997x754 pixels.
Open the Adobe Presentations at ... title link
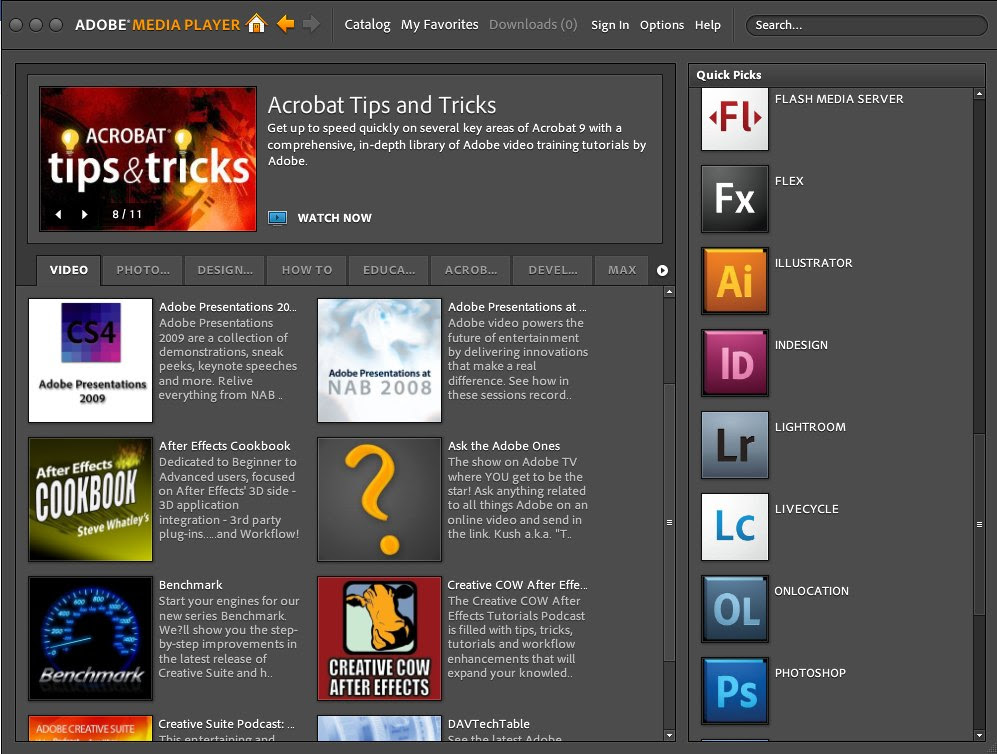click(x=517, y=307)
